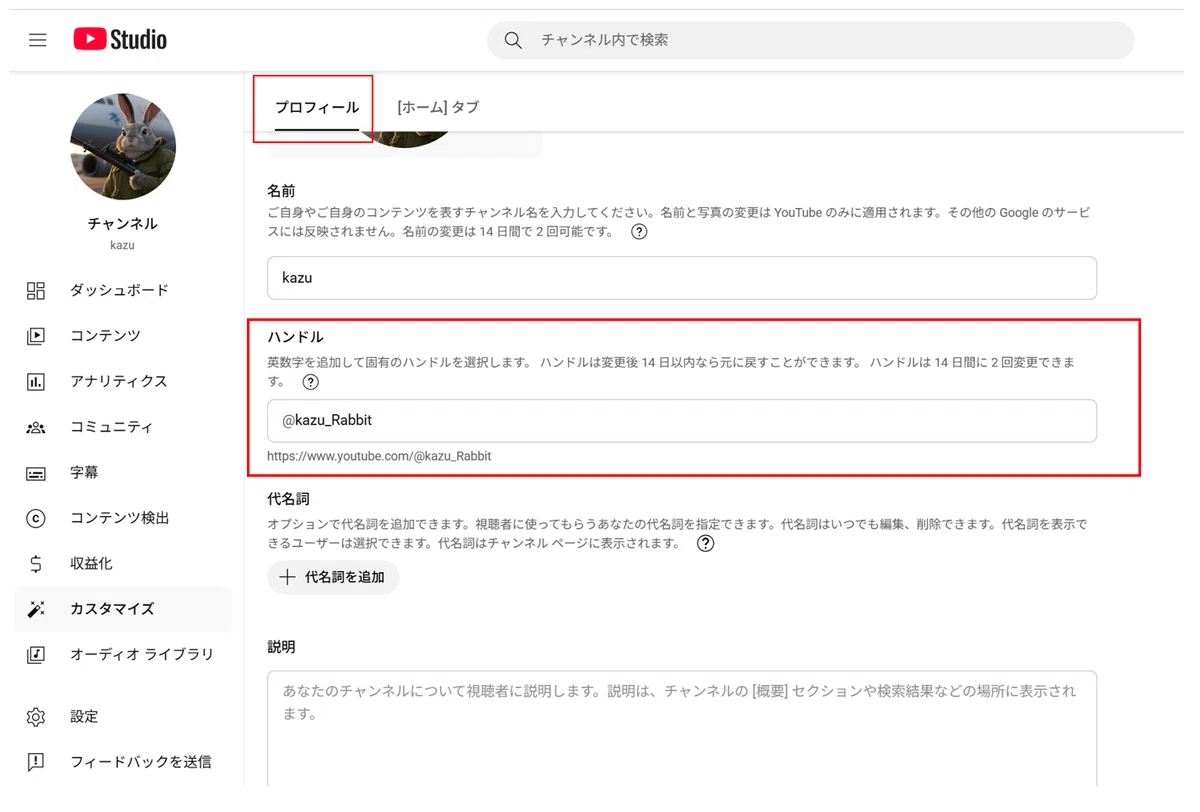The width and height of the screenshot is (1200, 812).
Task: Click the Subtitles caption icon
Action: (36, 473)
